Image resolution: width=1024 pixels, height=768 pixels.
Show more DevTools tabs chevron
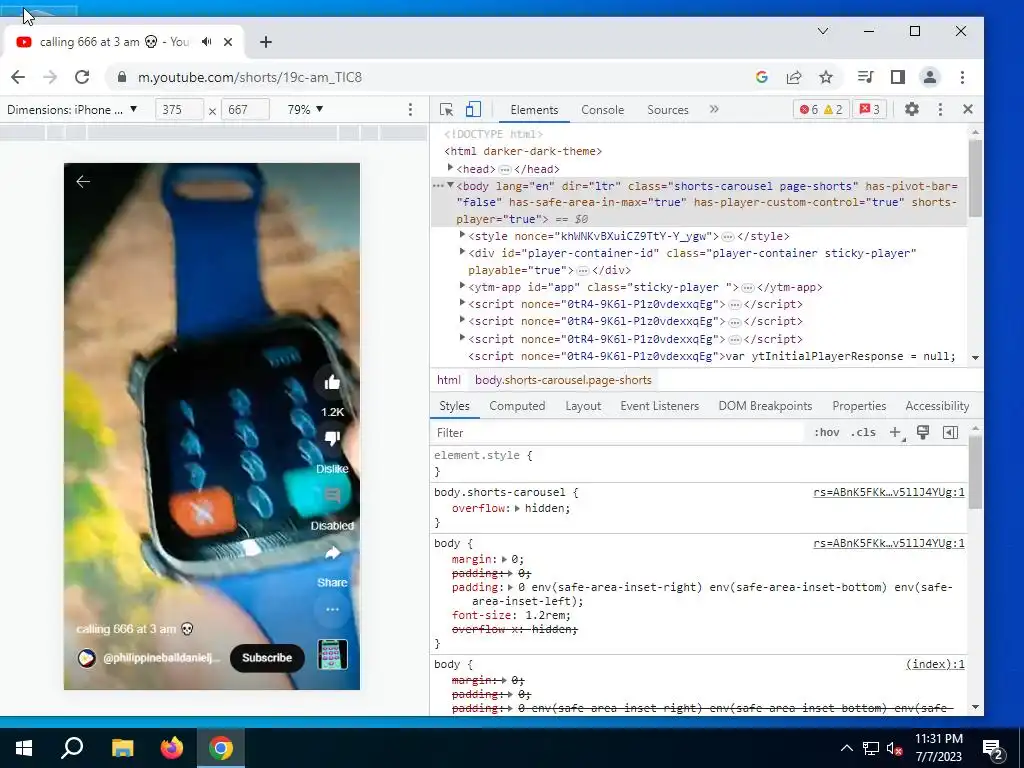pos(714,110)
